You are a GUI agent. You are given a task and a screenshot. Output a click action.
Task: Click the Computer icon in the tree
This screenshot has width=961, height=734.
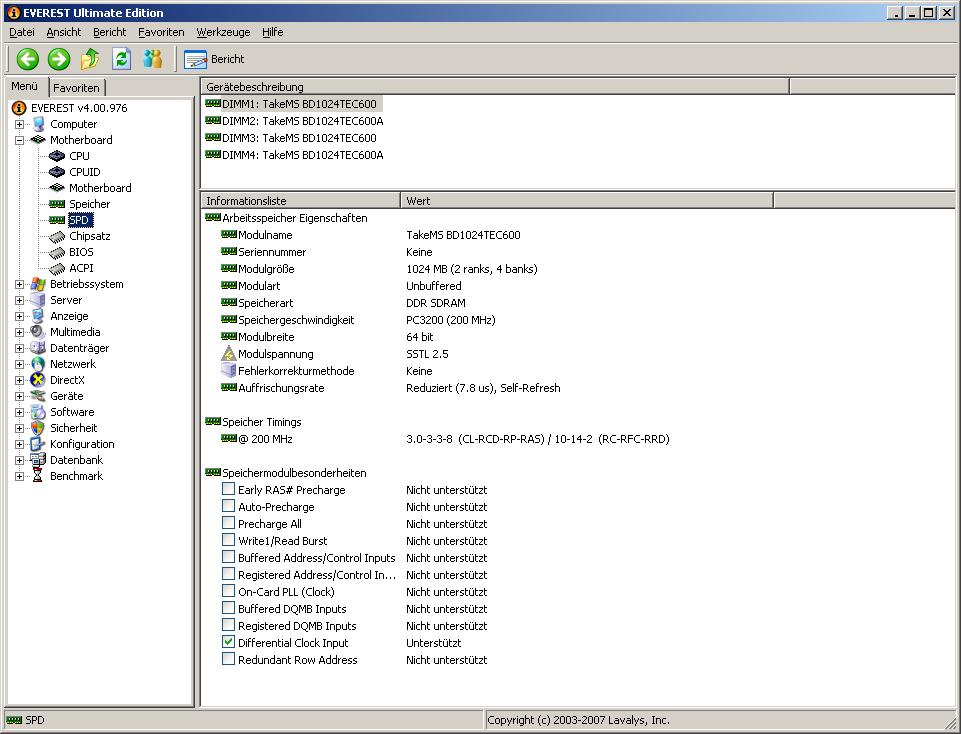click(x=38, y=124)
